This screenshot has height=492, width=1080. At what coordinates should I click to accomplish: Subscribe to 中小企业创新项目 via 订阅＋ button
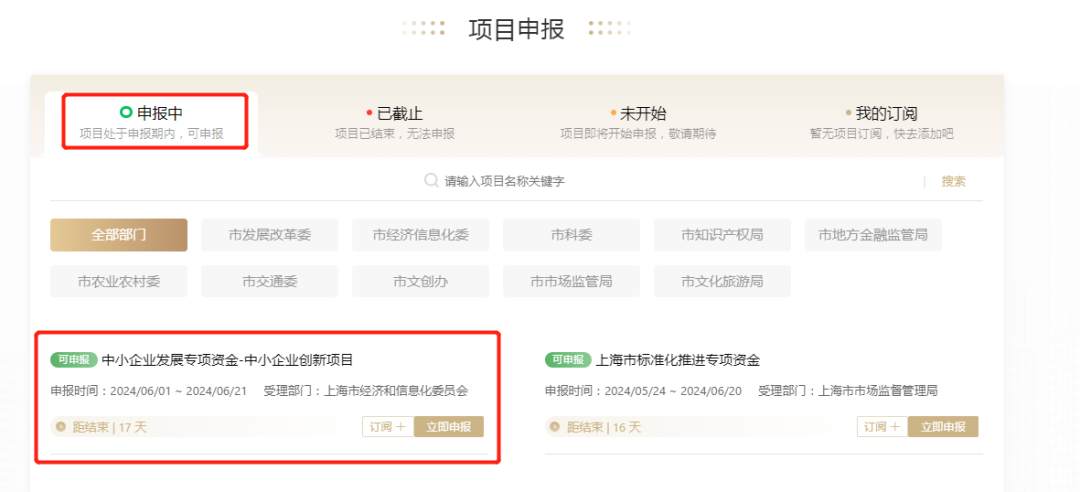pyautogui.click(x=388, y=427)
